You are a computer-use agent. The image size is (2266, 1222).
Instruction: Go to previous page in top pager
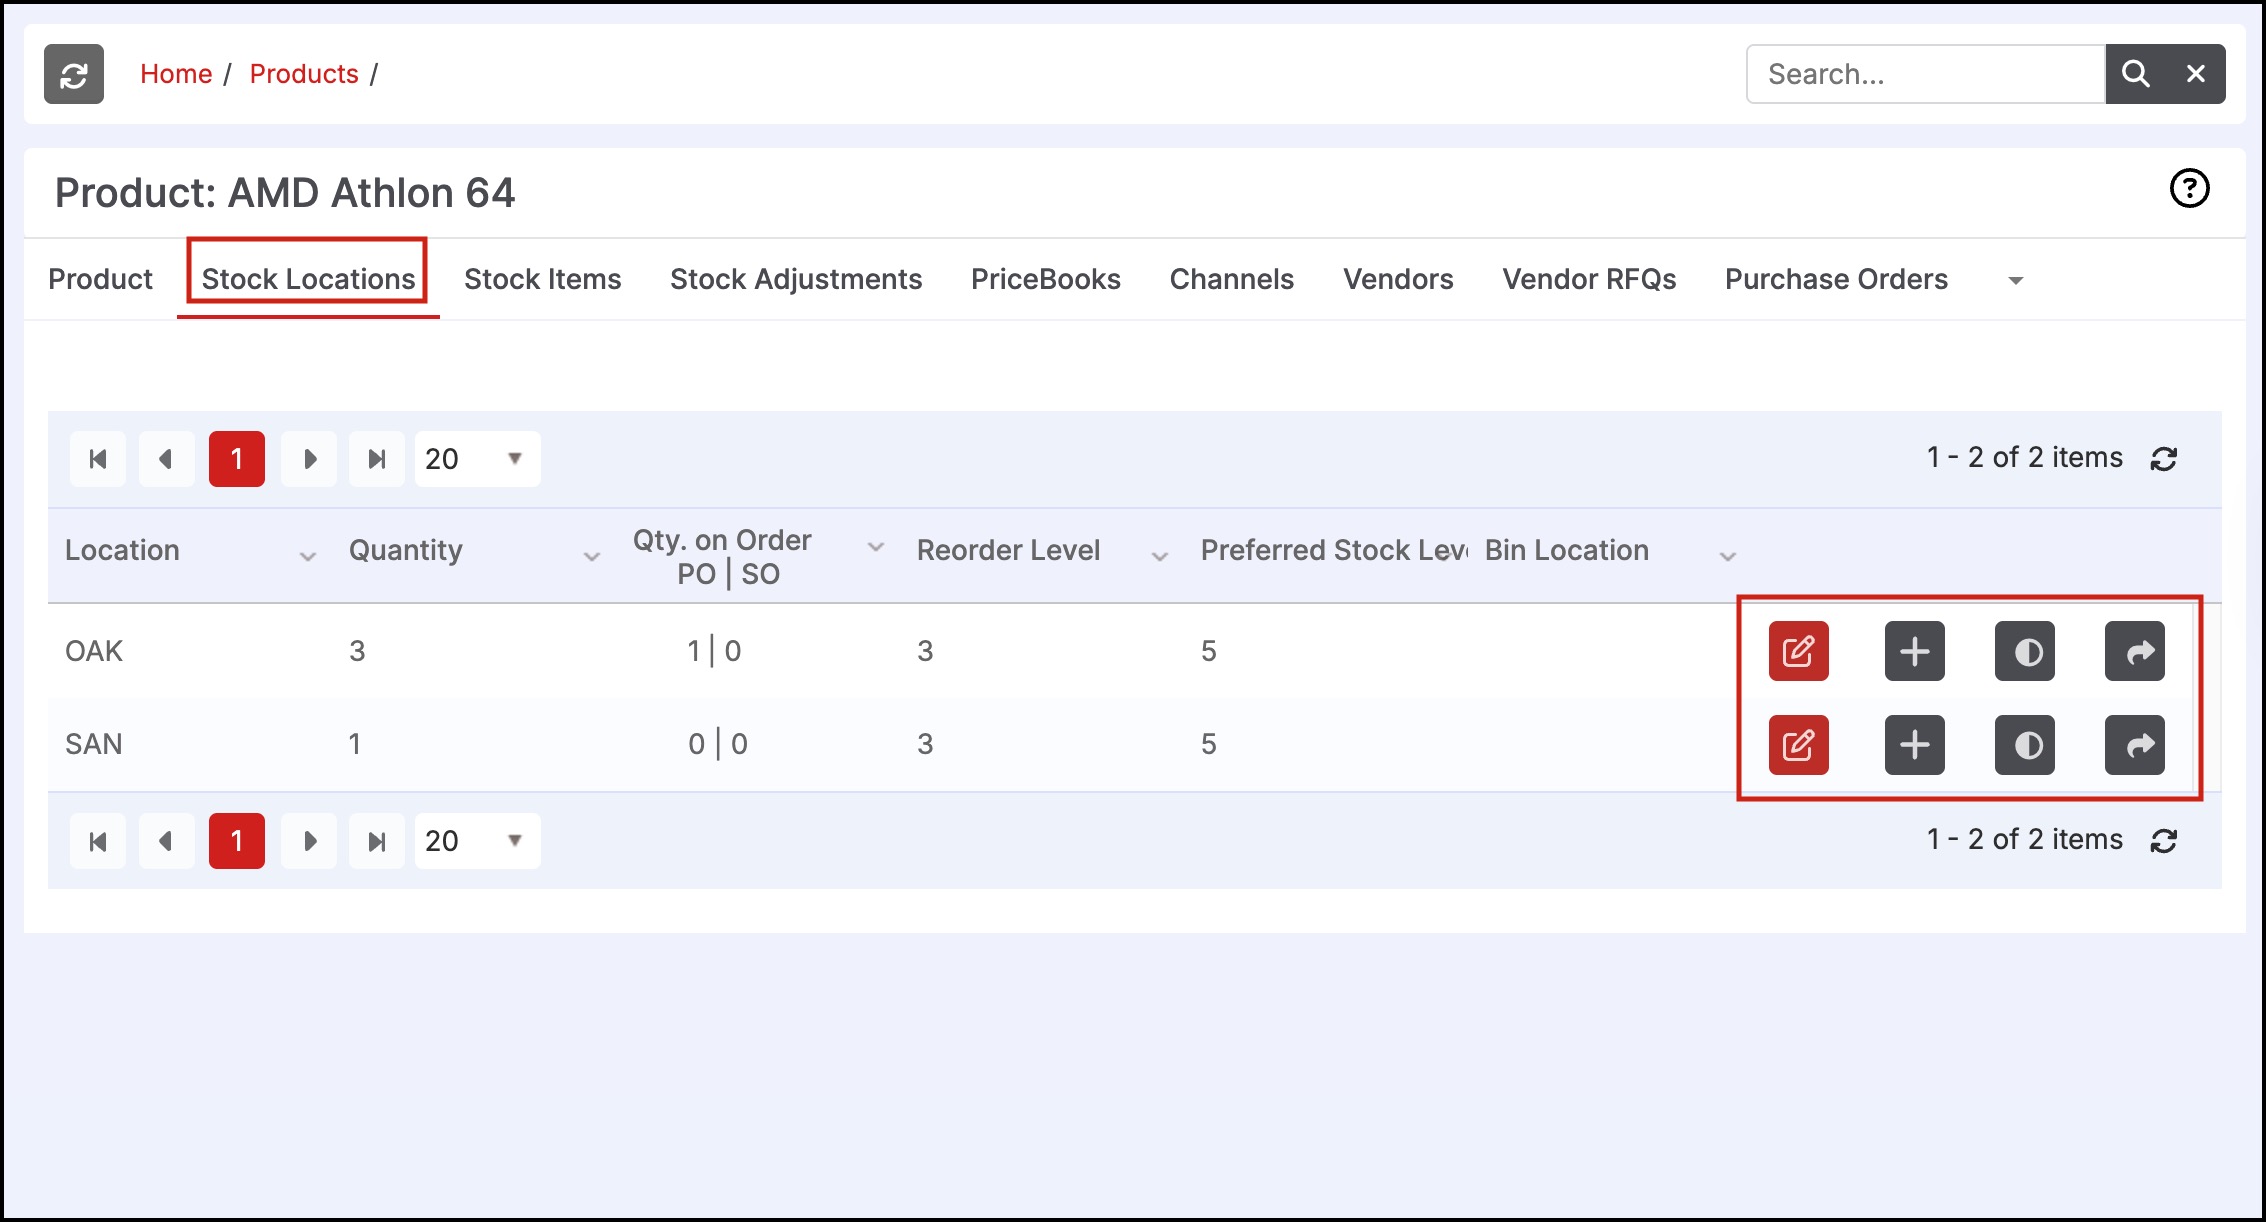[x=166, y=459]
